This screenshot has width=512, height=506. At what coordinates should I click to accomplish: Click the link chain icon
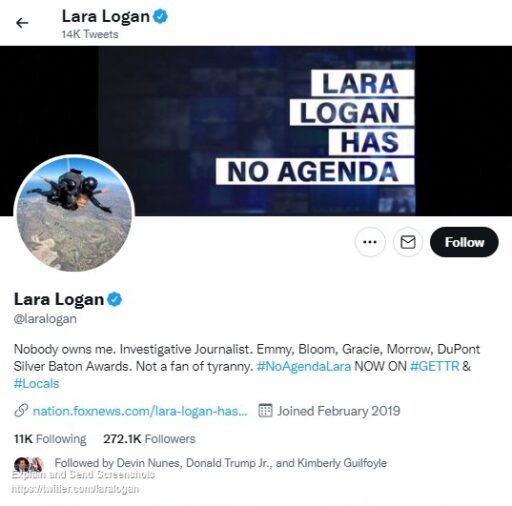(21, 411)
